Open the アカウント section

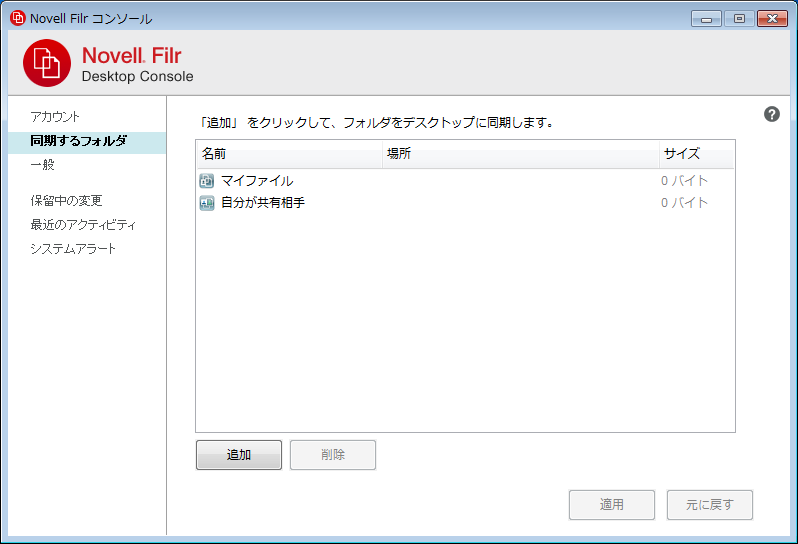tap(55, 117)
